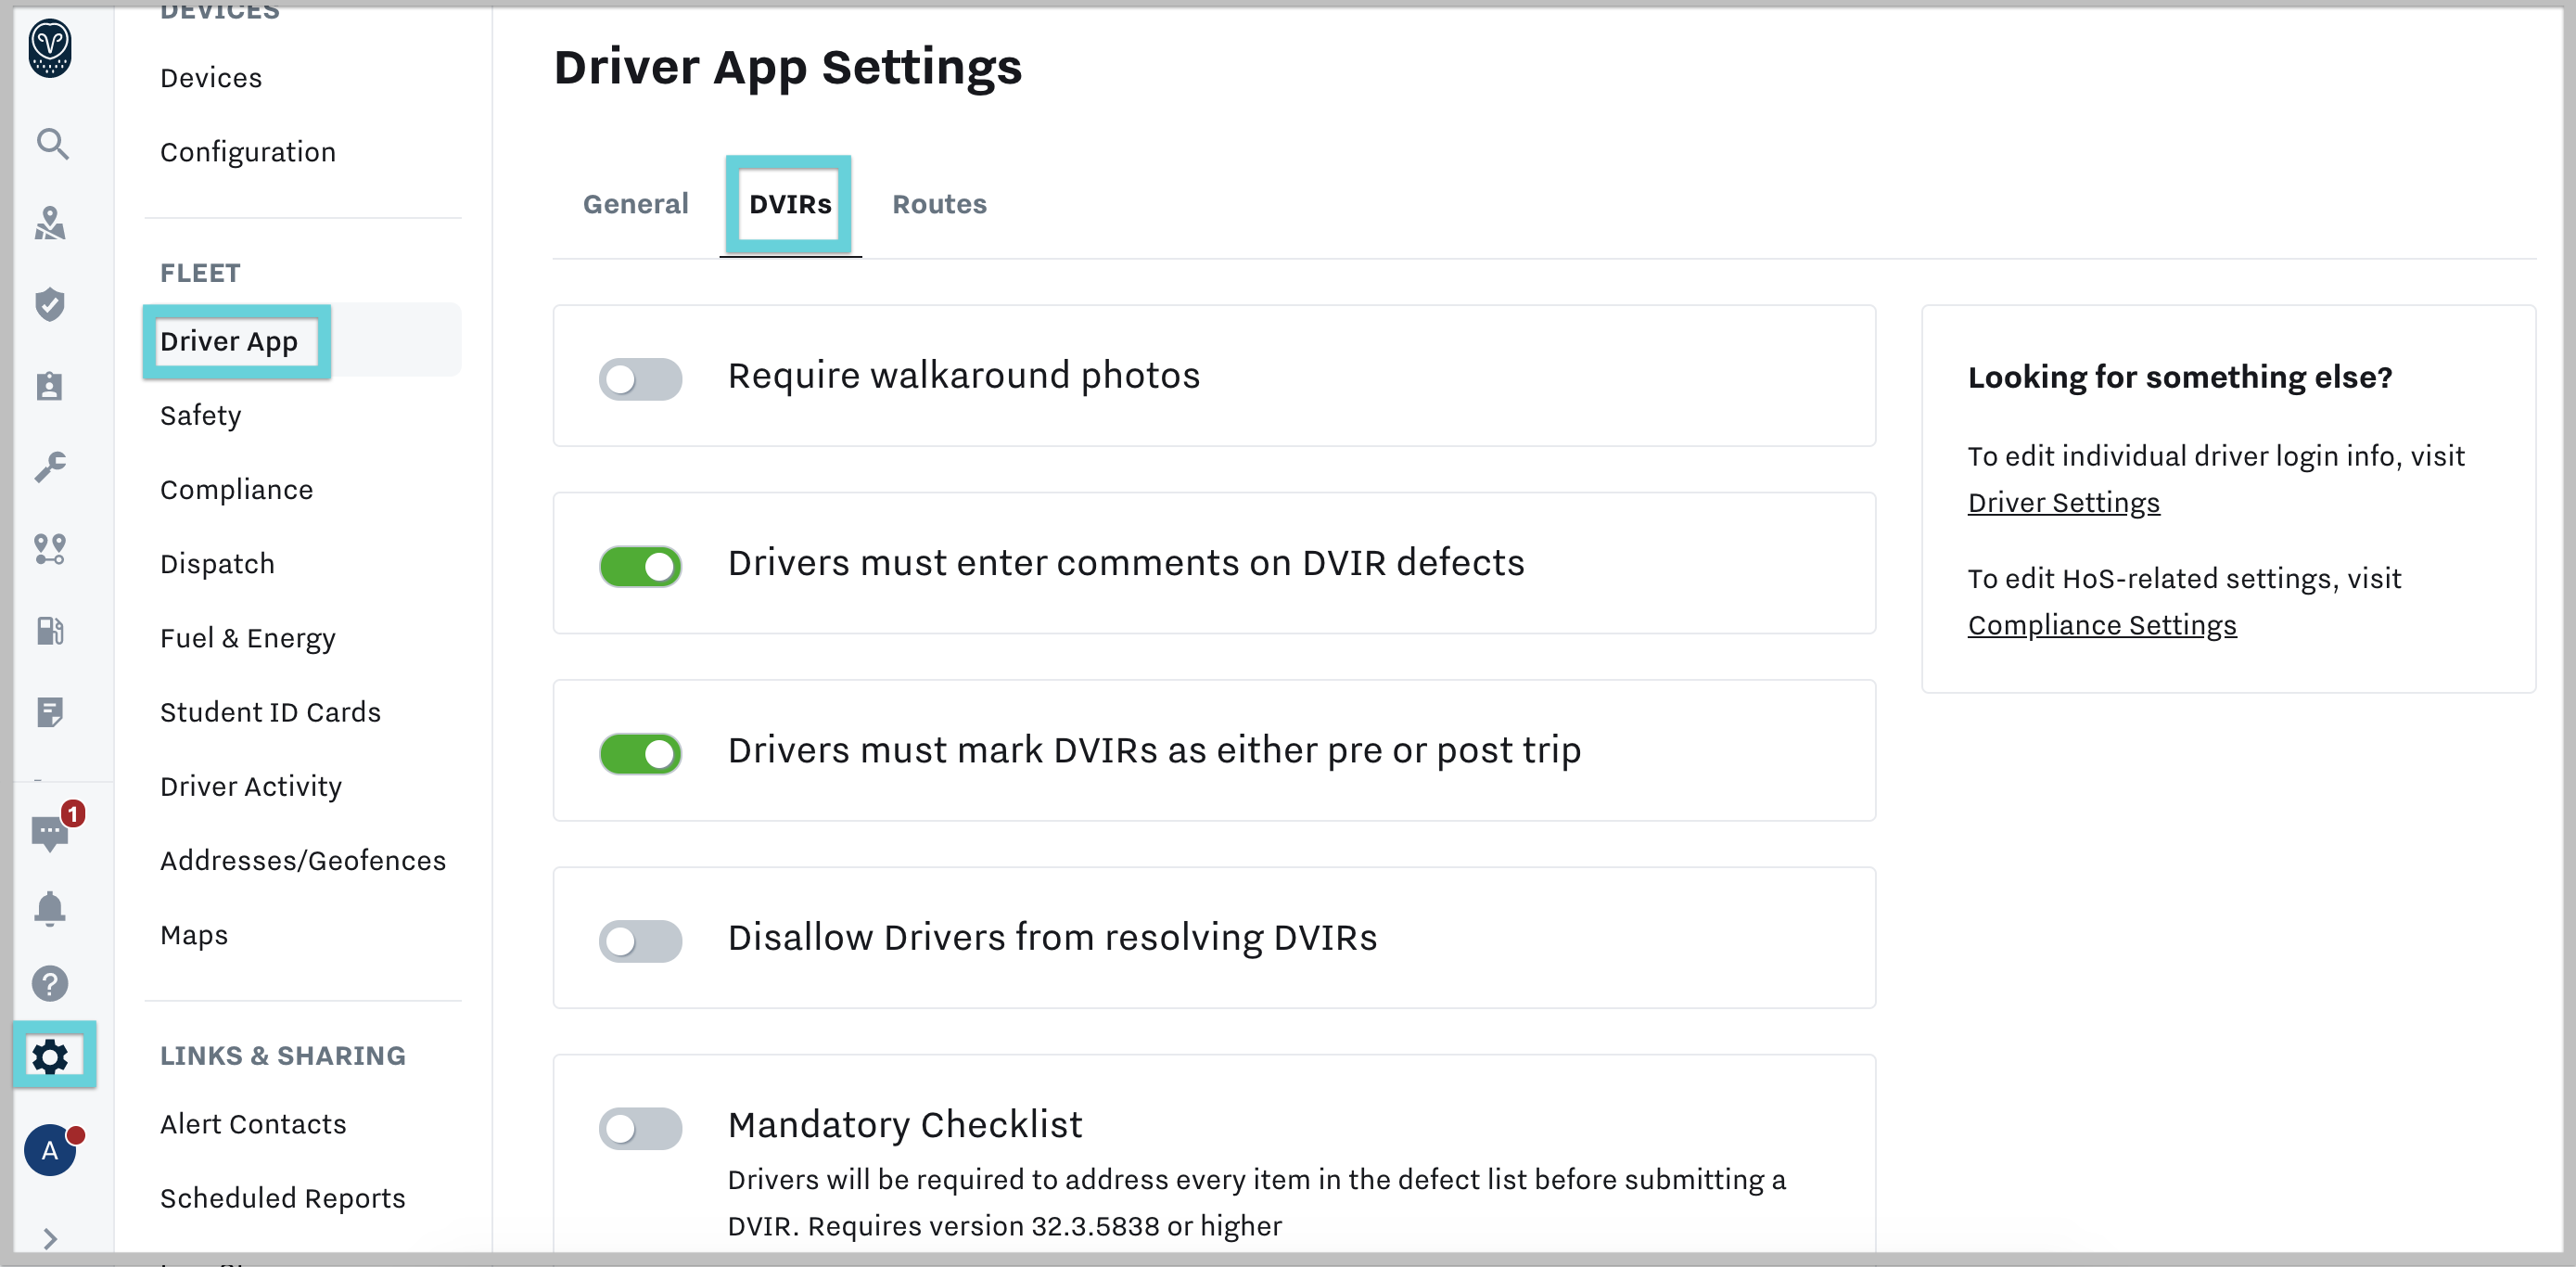Viewport: 2576px width, 1267px height.
Task: Open the safety shield icon in sidebar
Action: (x=52, y=305)
